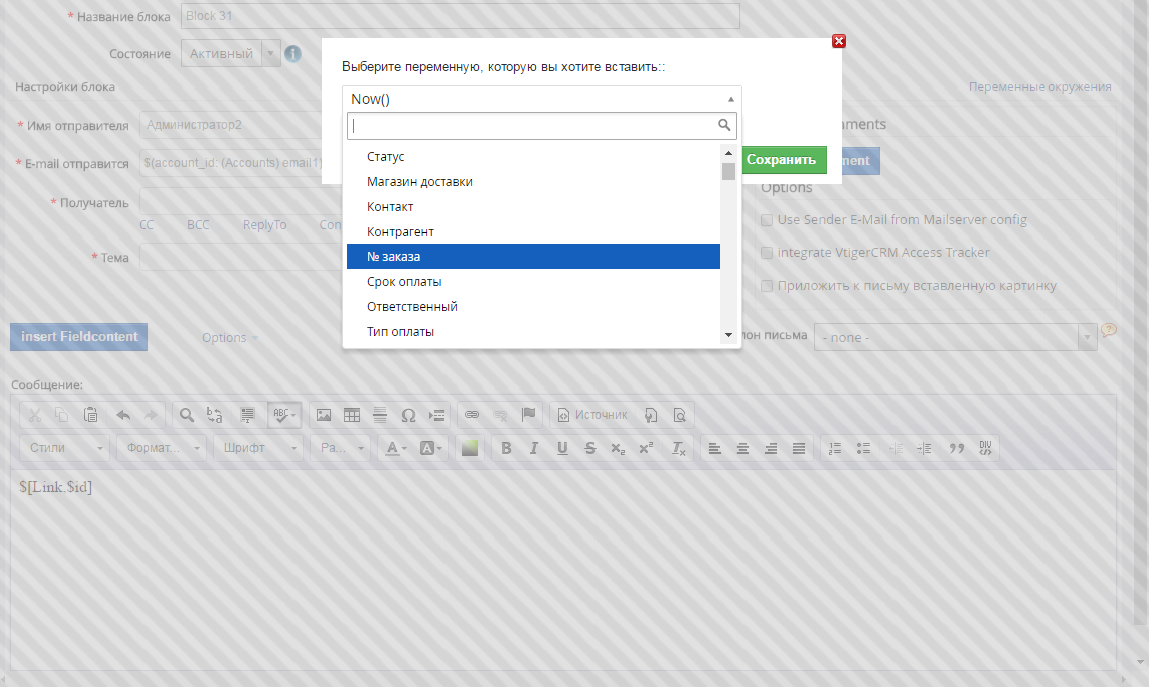Choose Срок оплаты in the dropdown list
This screenshot has height=687, width=1149.
533,282
